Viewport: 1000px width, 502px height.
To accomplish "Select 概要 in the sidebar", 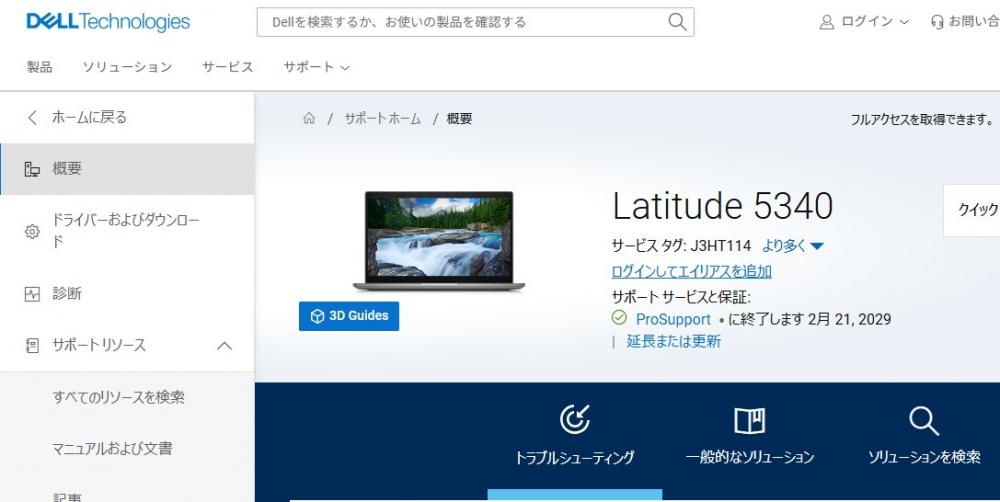I will click(127, 169).
